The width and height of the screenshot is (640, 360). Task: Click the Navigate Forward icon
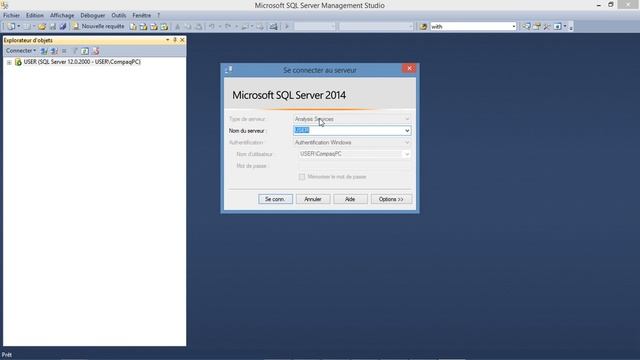click(x=260, y=27)
